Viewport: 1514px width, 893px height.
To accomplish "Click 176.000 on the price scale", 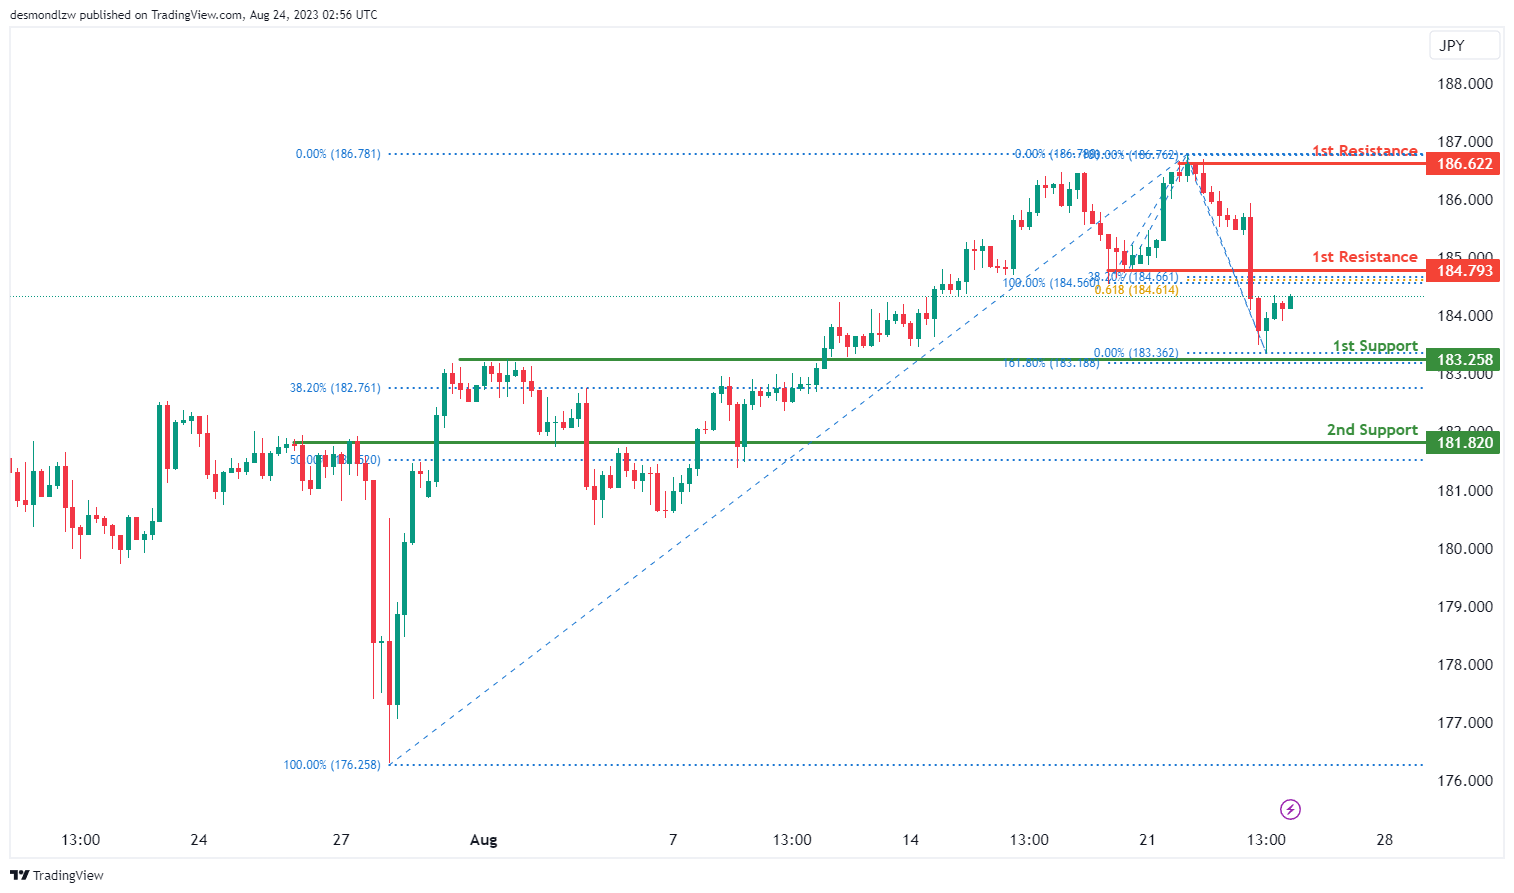I will click(1465, 781).
